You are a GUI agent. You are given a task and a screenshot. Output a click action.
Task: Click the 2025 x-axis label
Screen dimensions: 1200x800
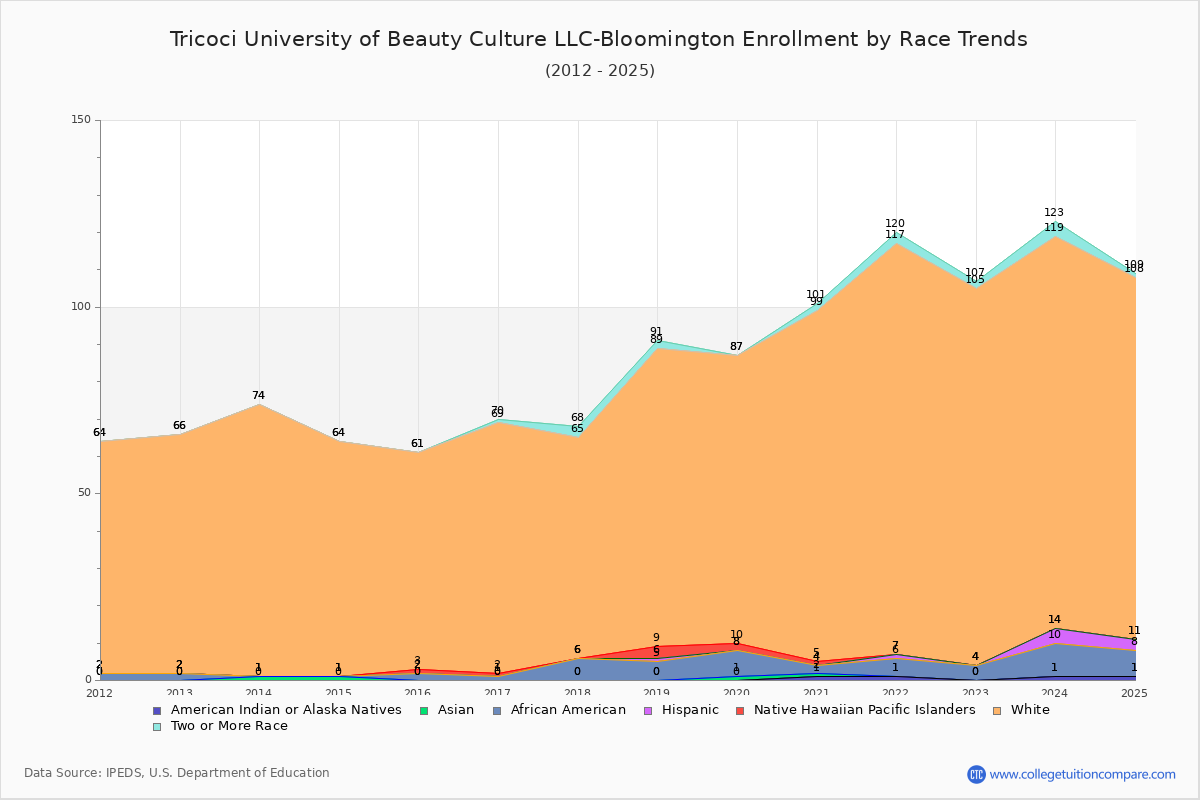click(x=1135, y=692)
